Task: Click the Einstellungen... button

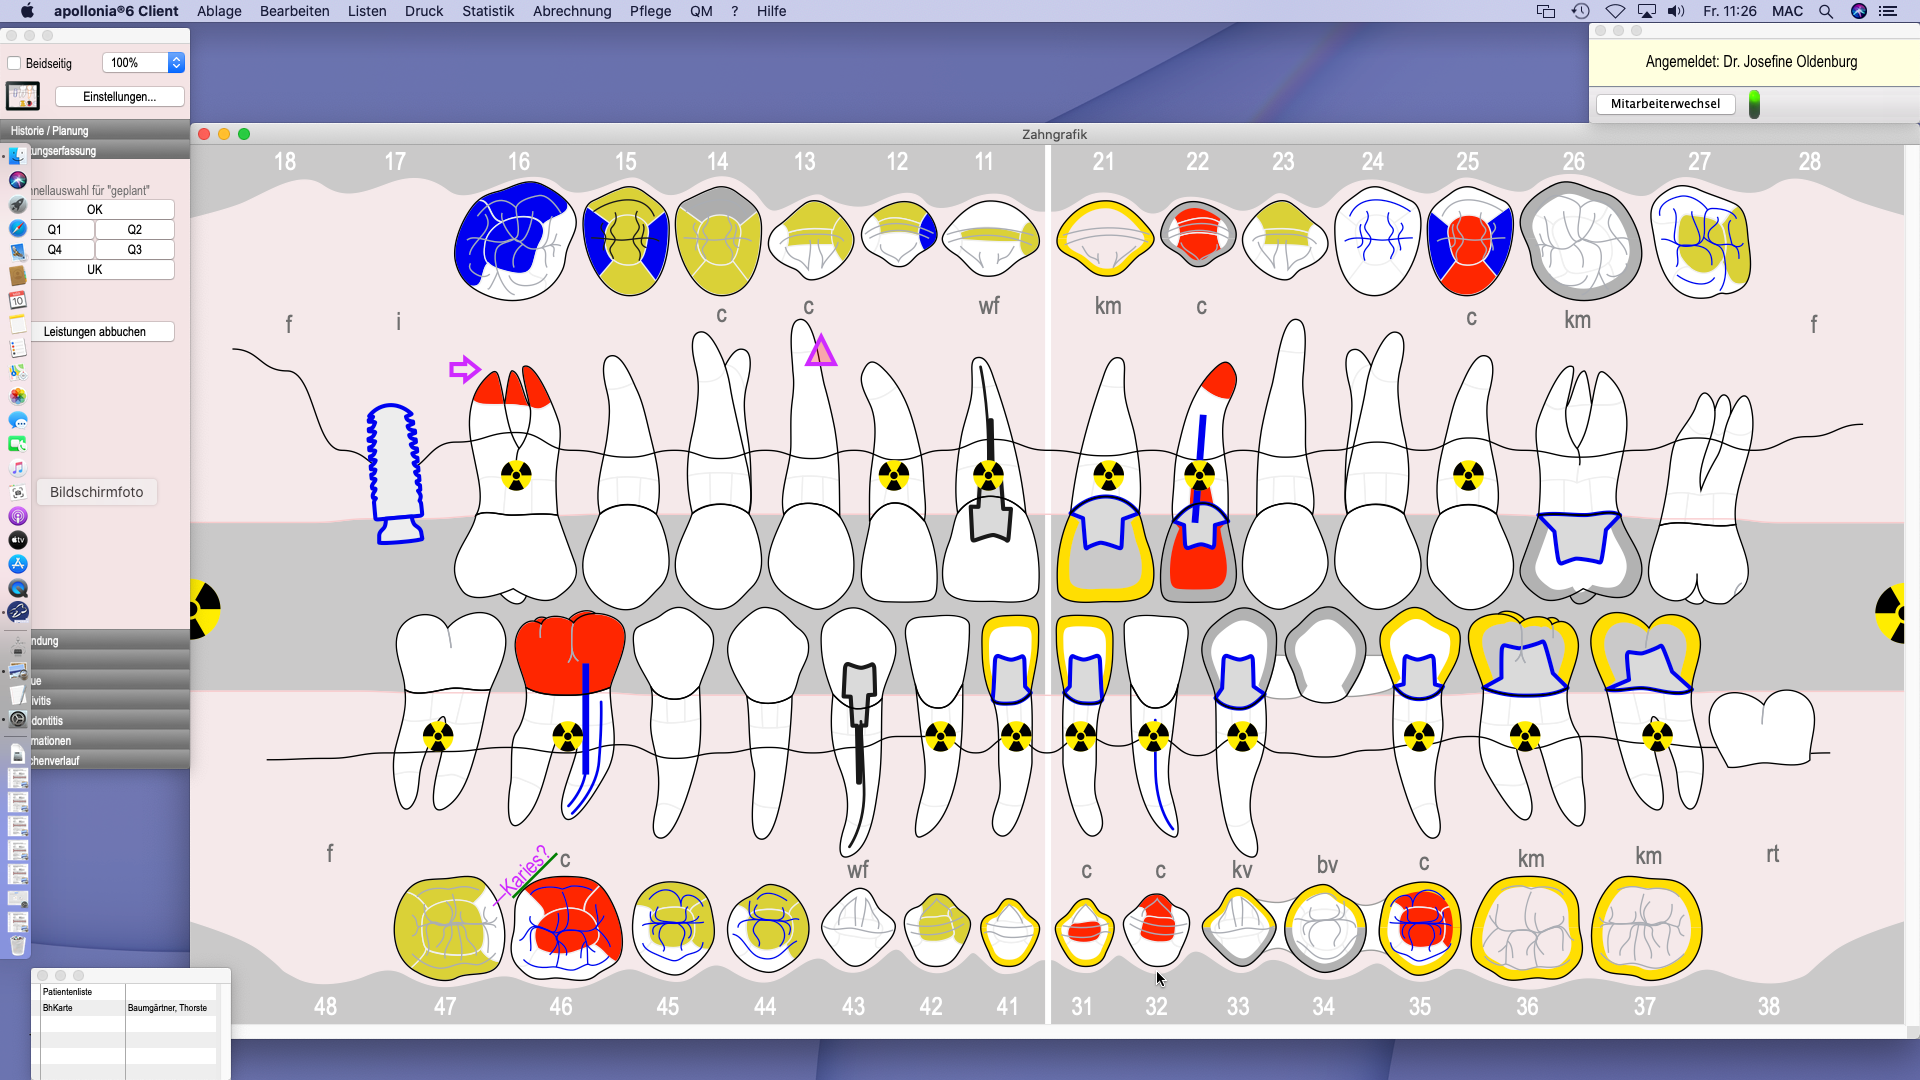Action: [x=119, y=97]
